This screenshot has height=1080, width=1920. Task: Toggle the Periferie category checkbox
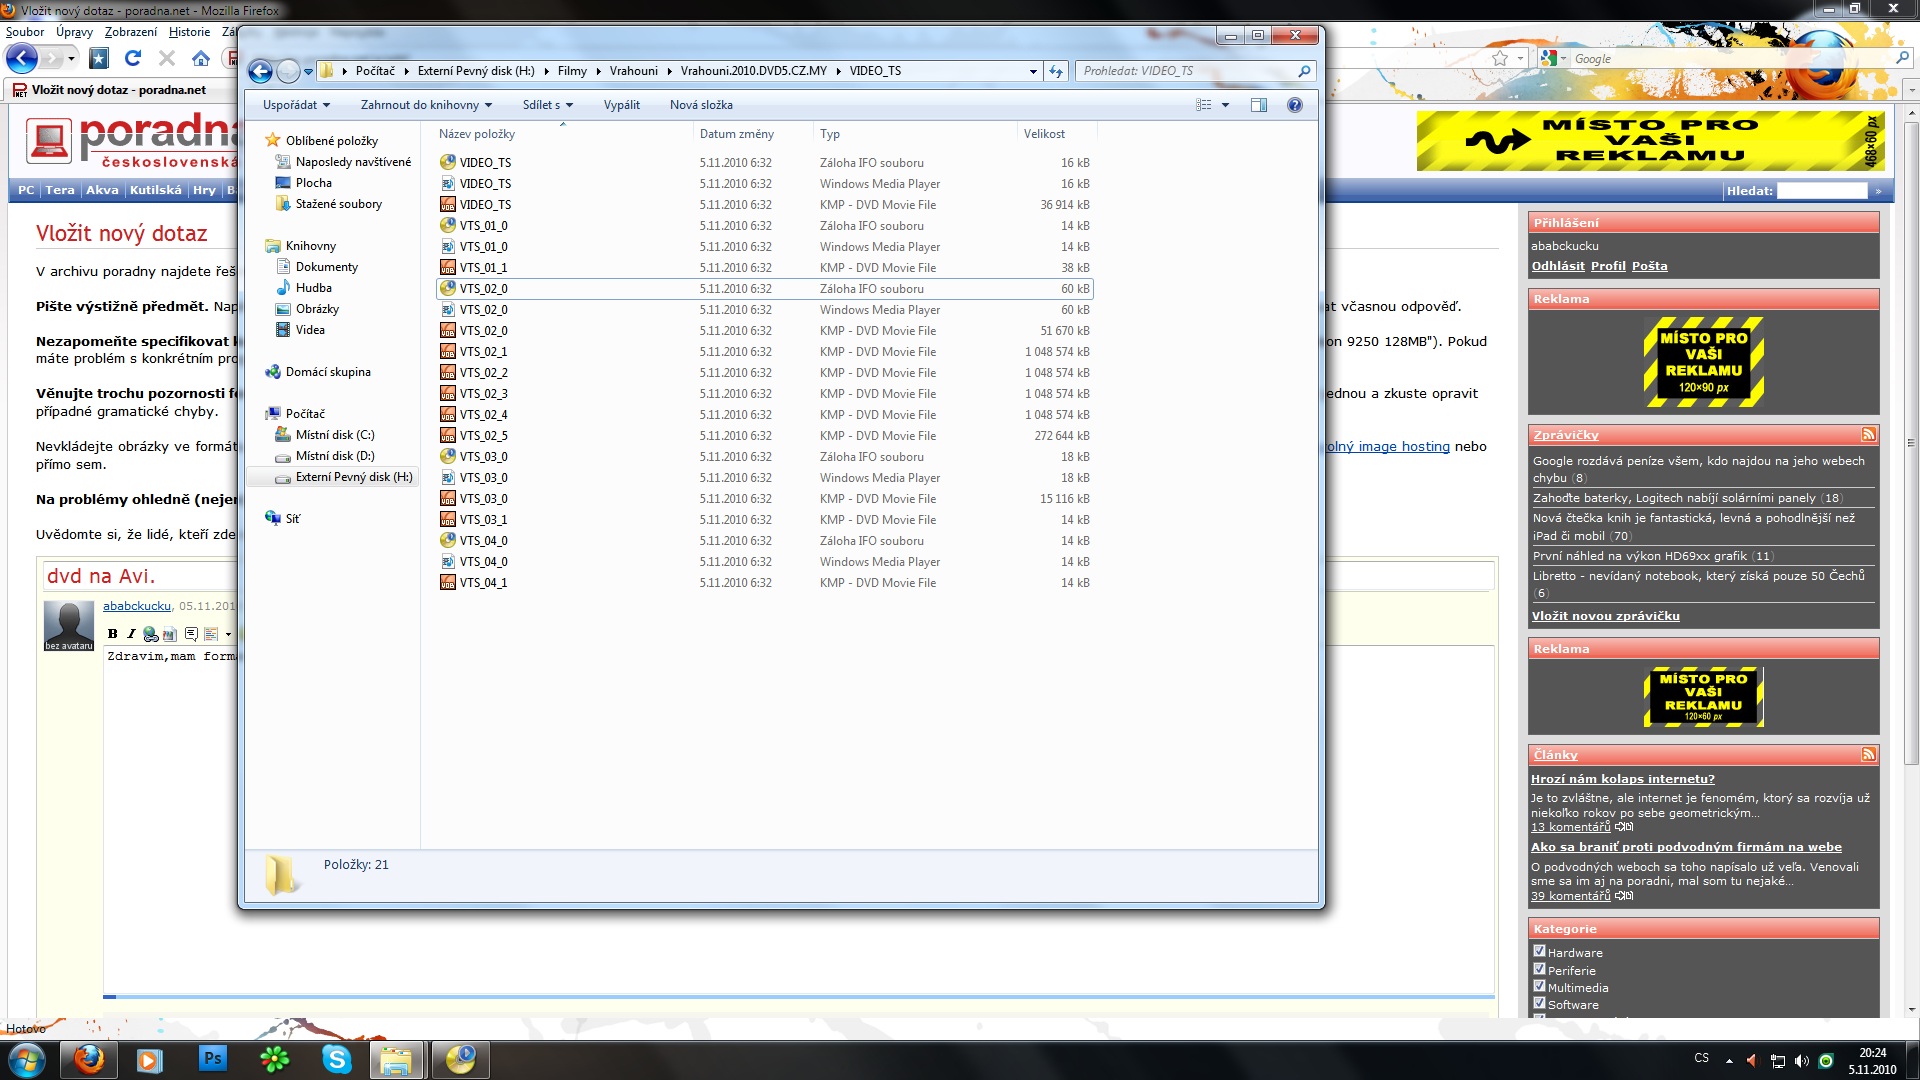[1539, 969]
